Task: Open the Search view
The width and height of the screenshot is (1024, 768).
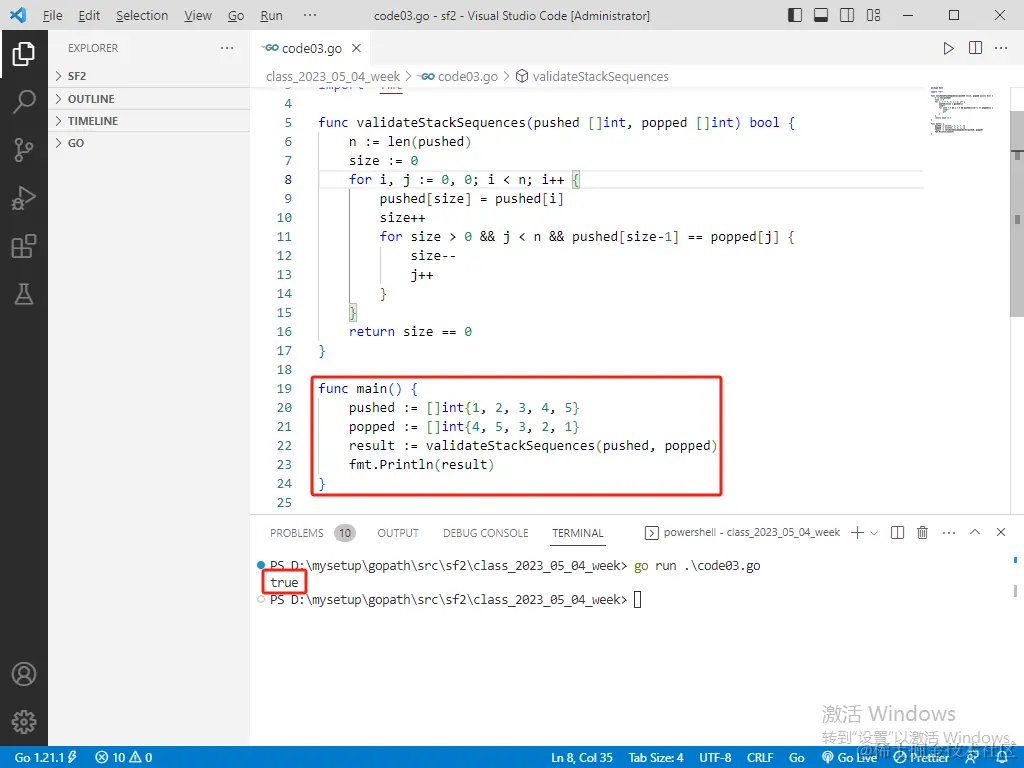Action: (x=24, y=102)
